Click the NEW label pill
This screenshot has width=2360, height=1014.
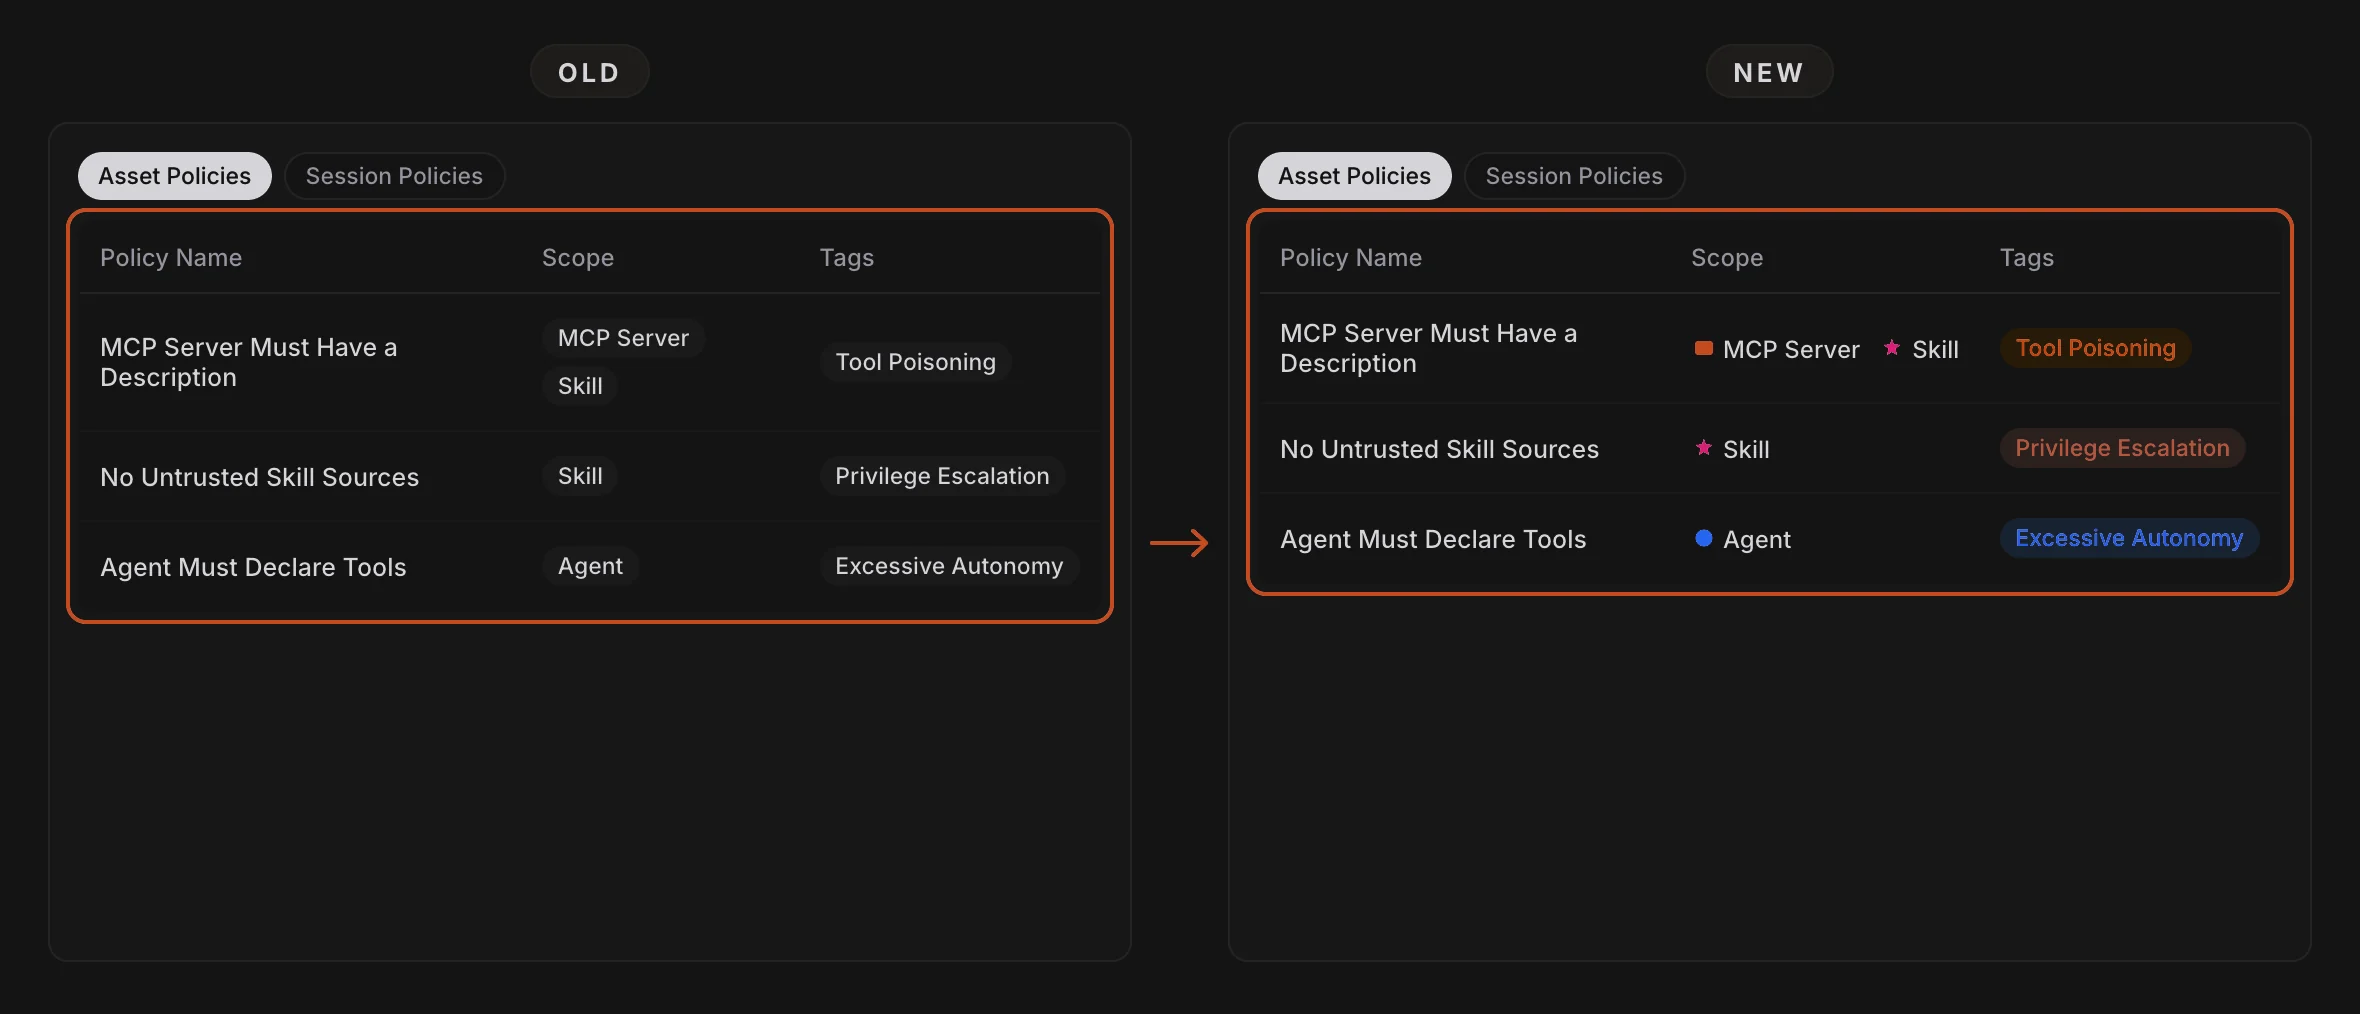pos(1769,72)
